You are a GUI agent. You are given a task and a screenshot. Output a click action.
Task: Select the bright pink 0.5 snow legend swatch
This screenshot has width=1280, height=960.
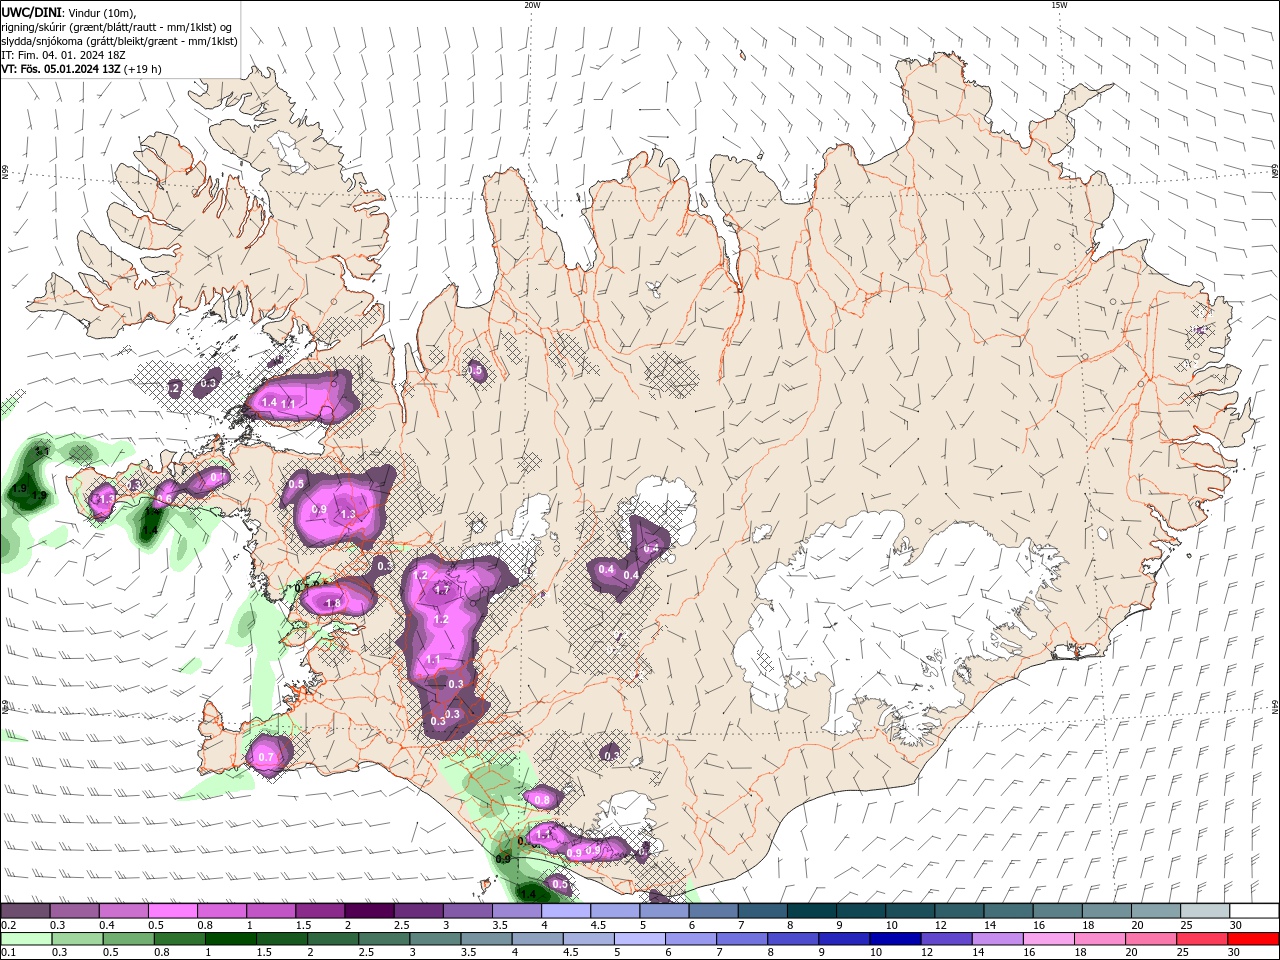pyautogui.click(x=172, y=911)
